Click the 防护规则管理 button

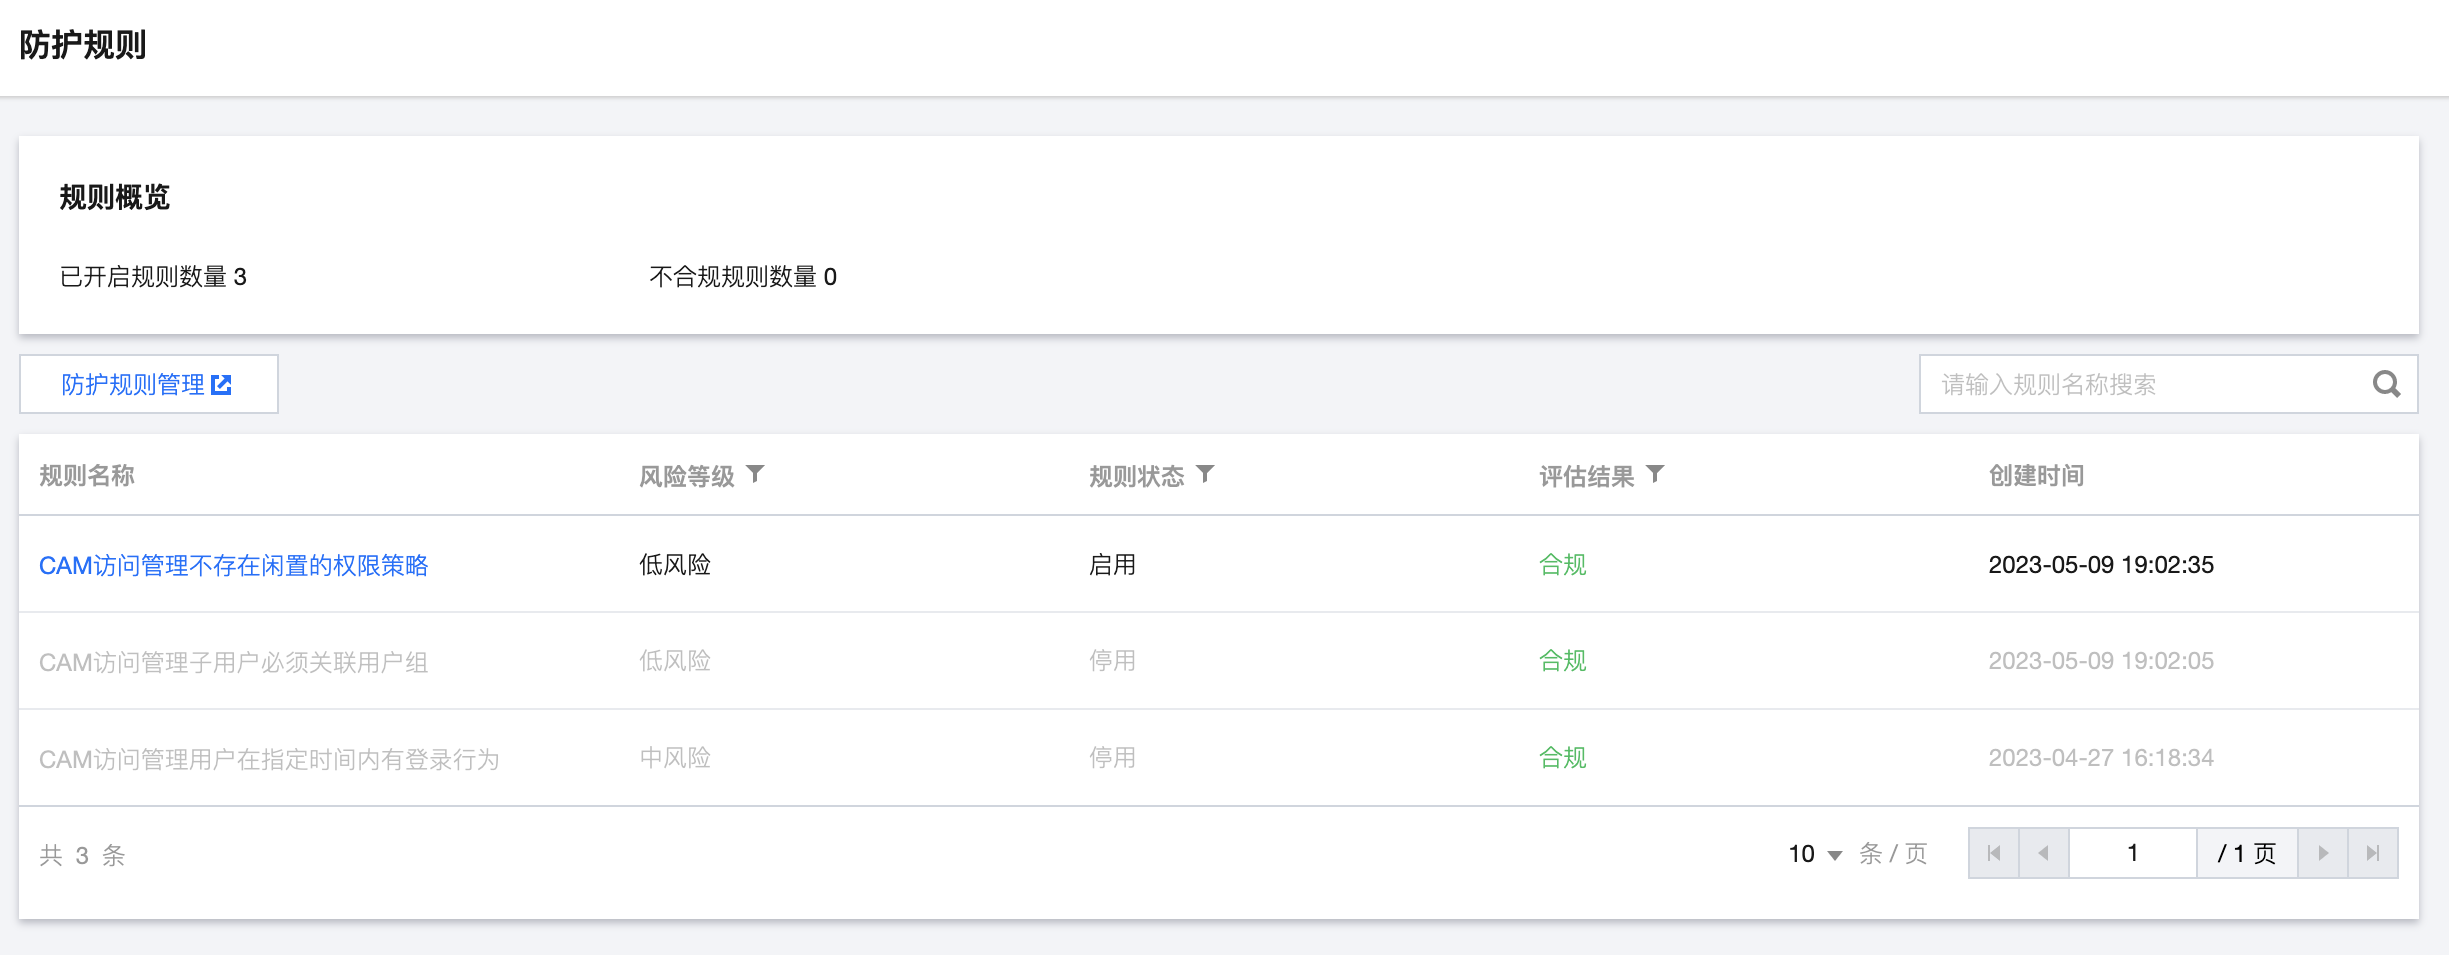(x=148, y=384)
